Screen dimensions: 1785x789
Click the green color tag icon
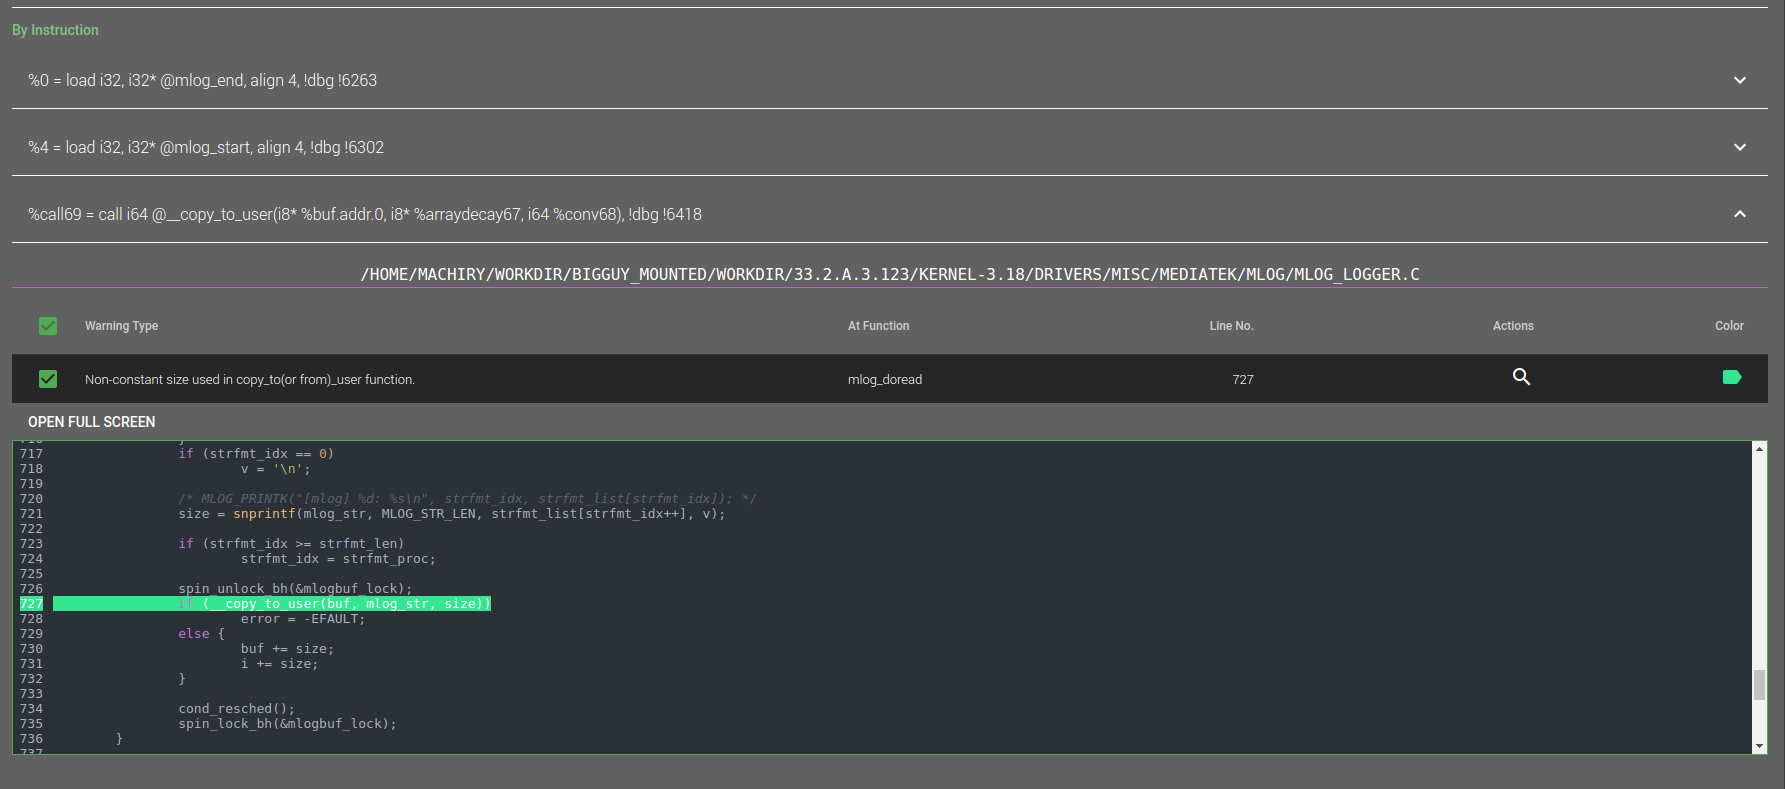click(1732, 377)
